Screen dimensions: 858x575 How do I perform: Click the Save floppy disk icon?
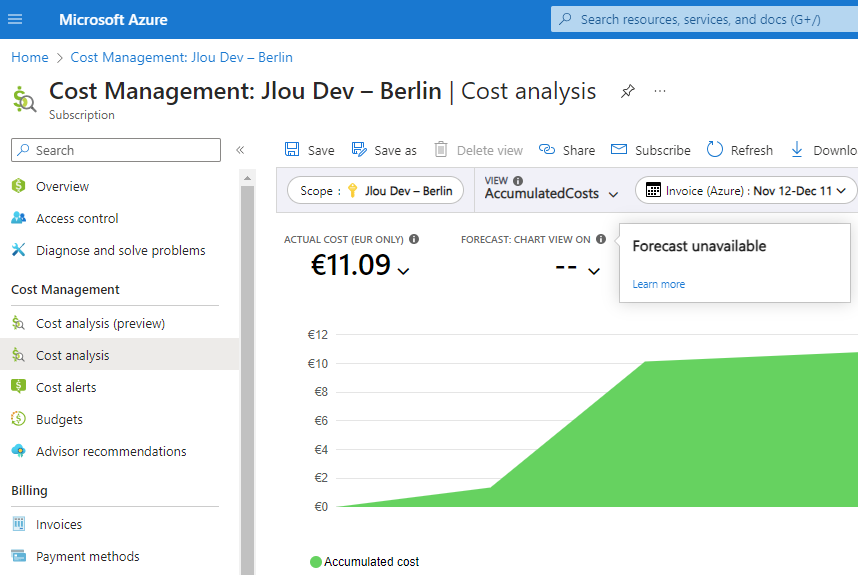(x=292, y=149)
